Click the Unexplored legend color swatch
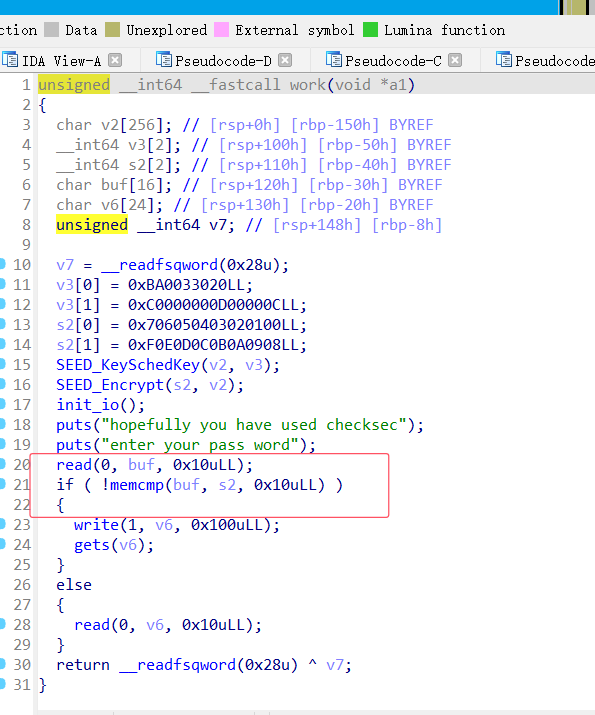 tap(112, 30)
